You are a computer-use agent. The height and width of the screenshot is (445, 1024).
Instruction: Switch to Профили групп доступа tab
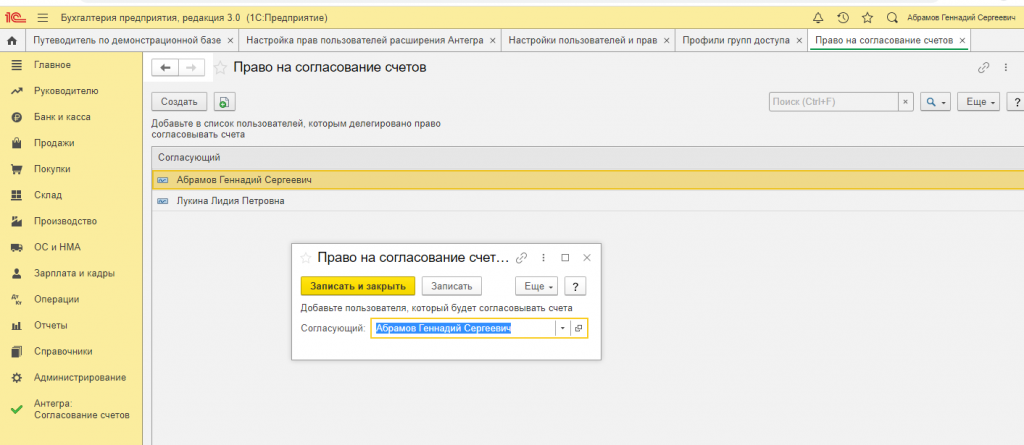pyautogui.click(x=735, y=41)
